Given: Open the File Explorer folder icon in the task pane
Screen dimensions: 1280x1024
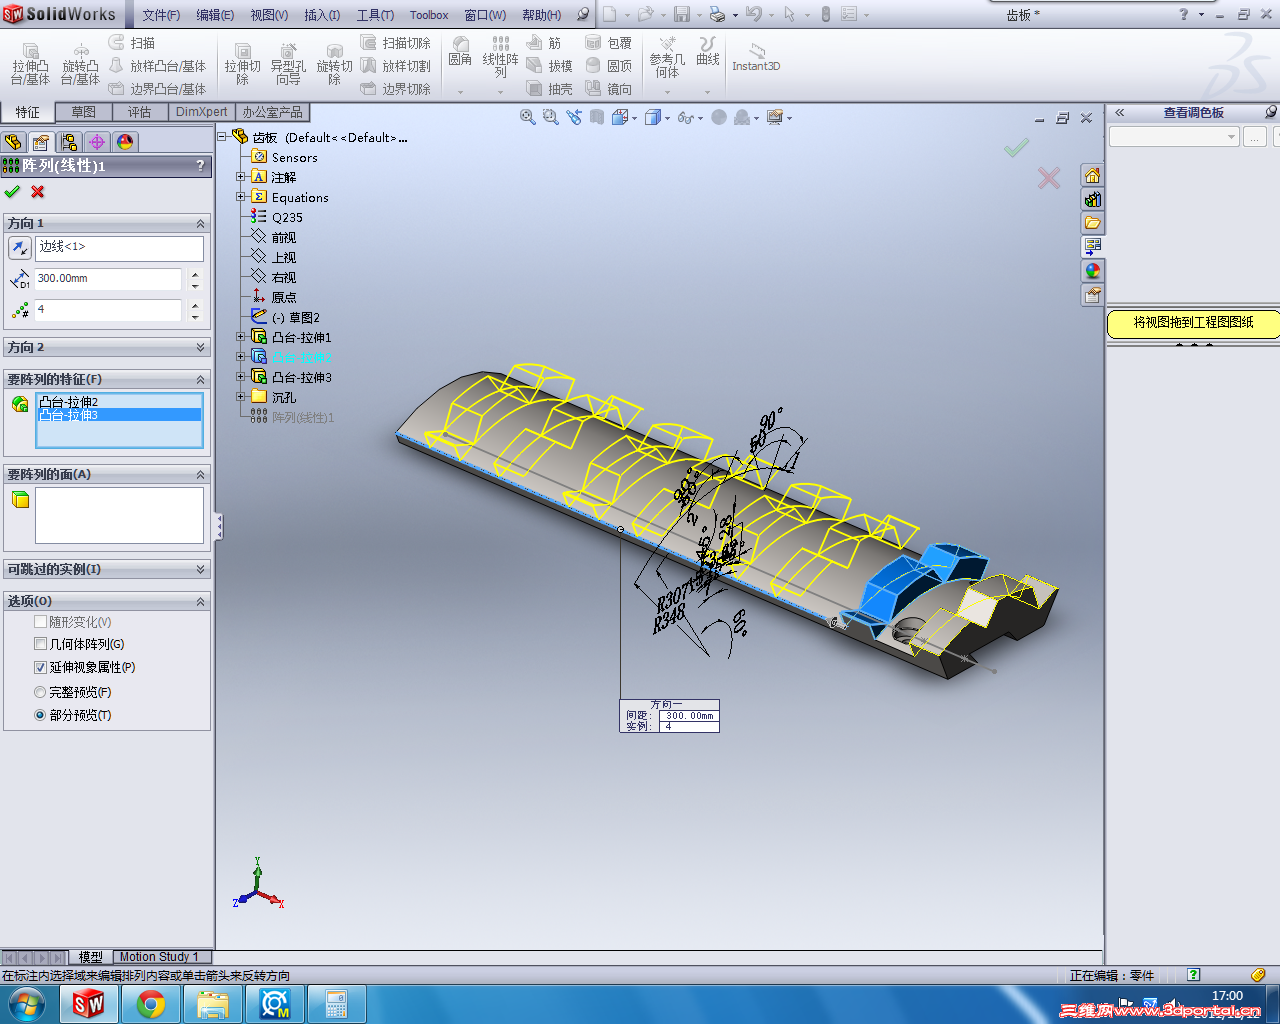Looking at the screenshot, I should click(1092, 223).
